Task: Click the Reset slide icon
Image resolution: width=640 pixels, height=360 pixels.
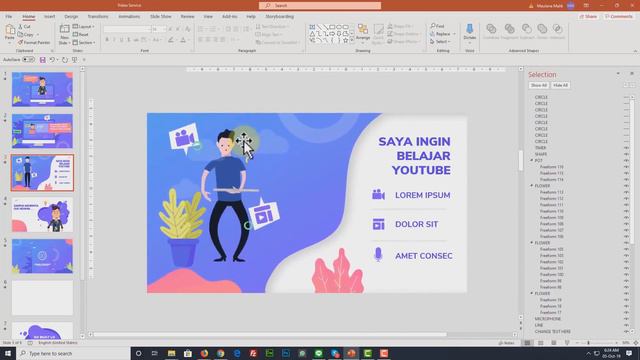Action: (x=76, y=34)
